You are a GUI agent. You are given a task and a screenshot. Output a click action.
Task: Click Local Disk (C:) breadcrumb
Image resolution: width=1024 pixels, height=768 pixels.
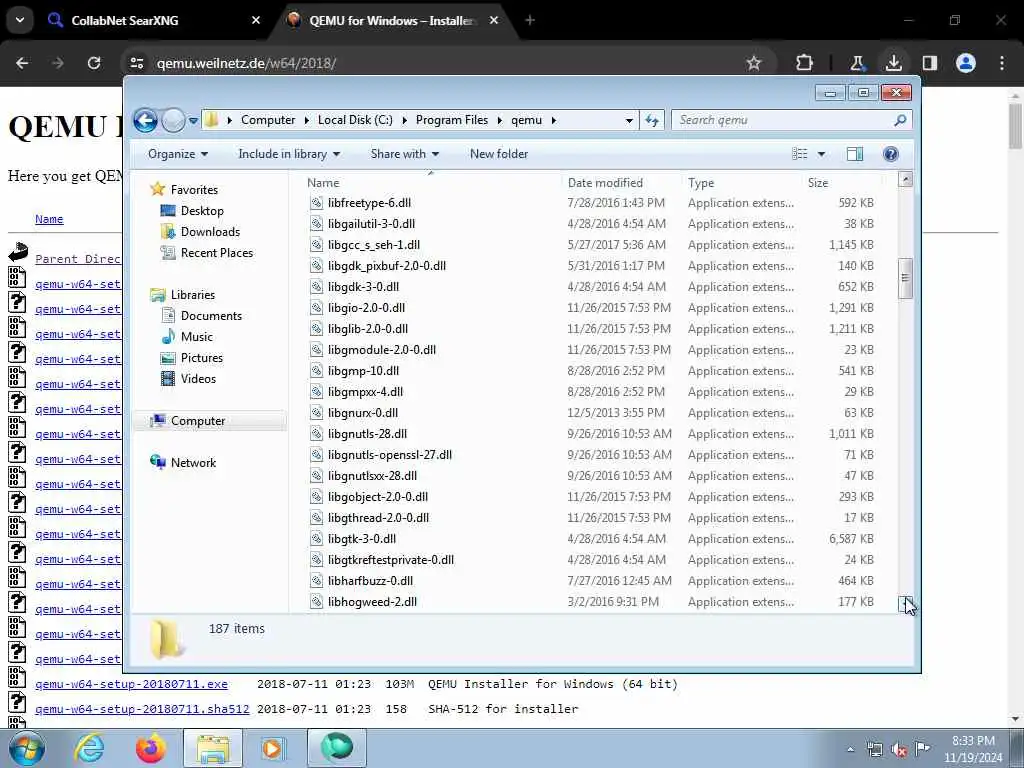pyautogui.click(x=355, y=120)
